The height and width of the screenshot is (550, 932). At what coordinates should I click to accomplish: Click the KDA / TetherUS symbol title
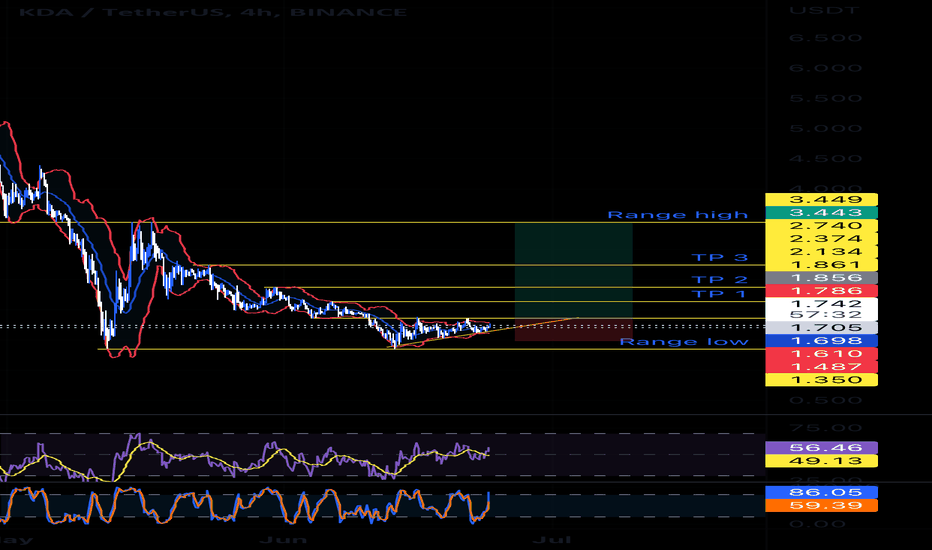click(213, 11)
